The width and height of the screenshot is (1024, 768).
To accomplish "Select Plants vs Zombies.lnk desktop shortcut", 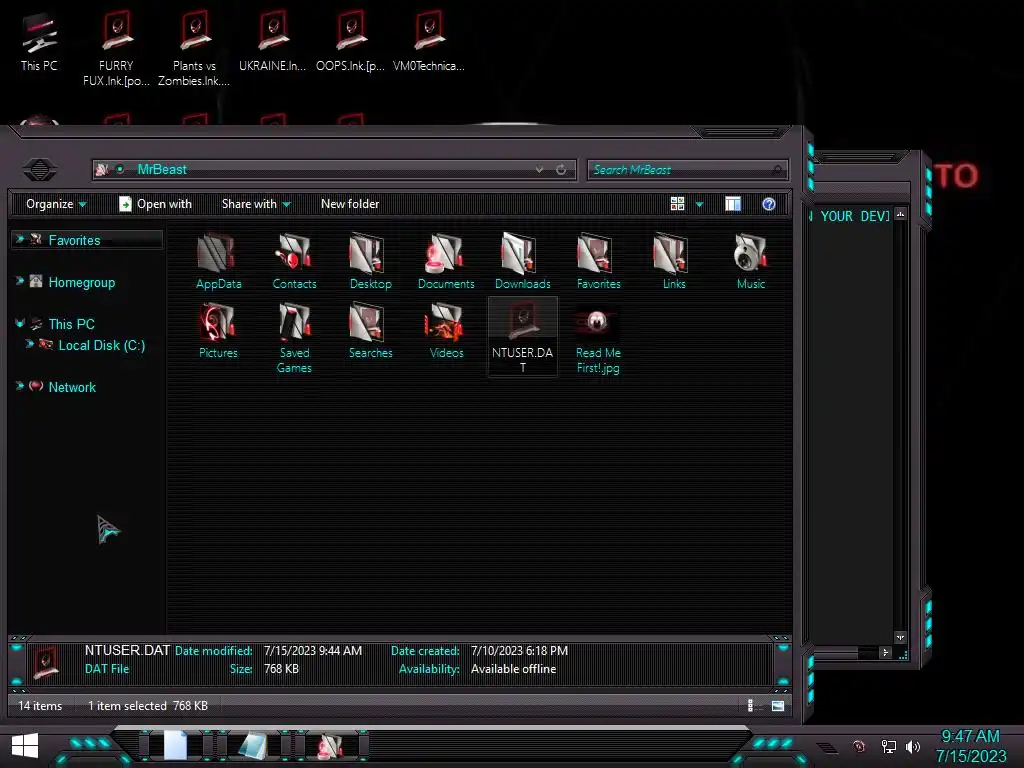I will (x=194, y=49).
